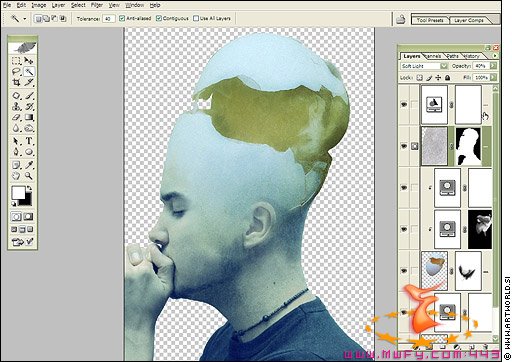
Task: Select the Eyedropper tool
Action: pos(29,165)
